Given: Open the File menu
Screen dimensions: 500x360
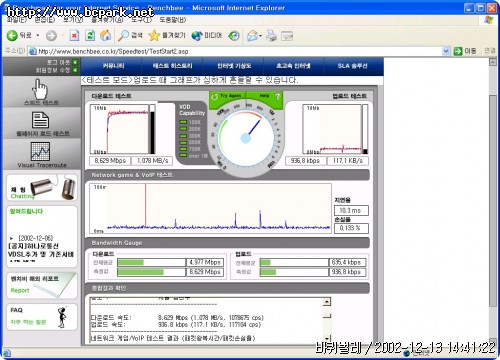Looking at the screenshot, I should [16, 20].
